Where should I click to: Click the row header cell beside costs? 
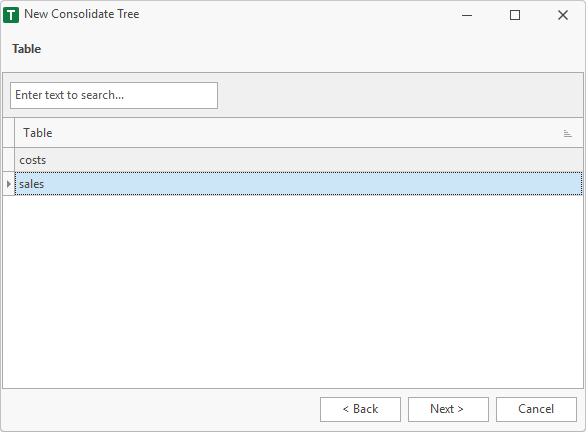(x=9, y=160)
